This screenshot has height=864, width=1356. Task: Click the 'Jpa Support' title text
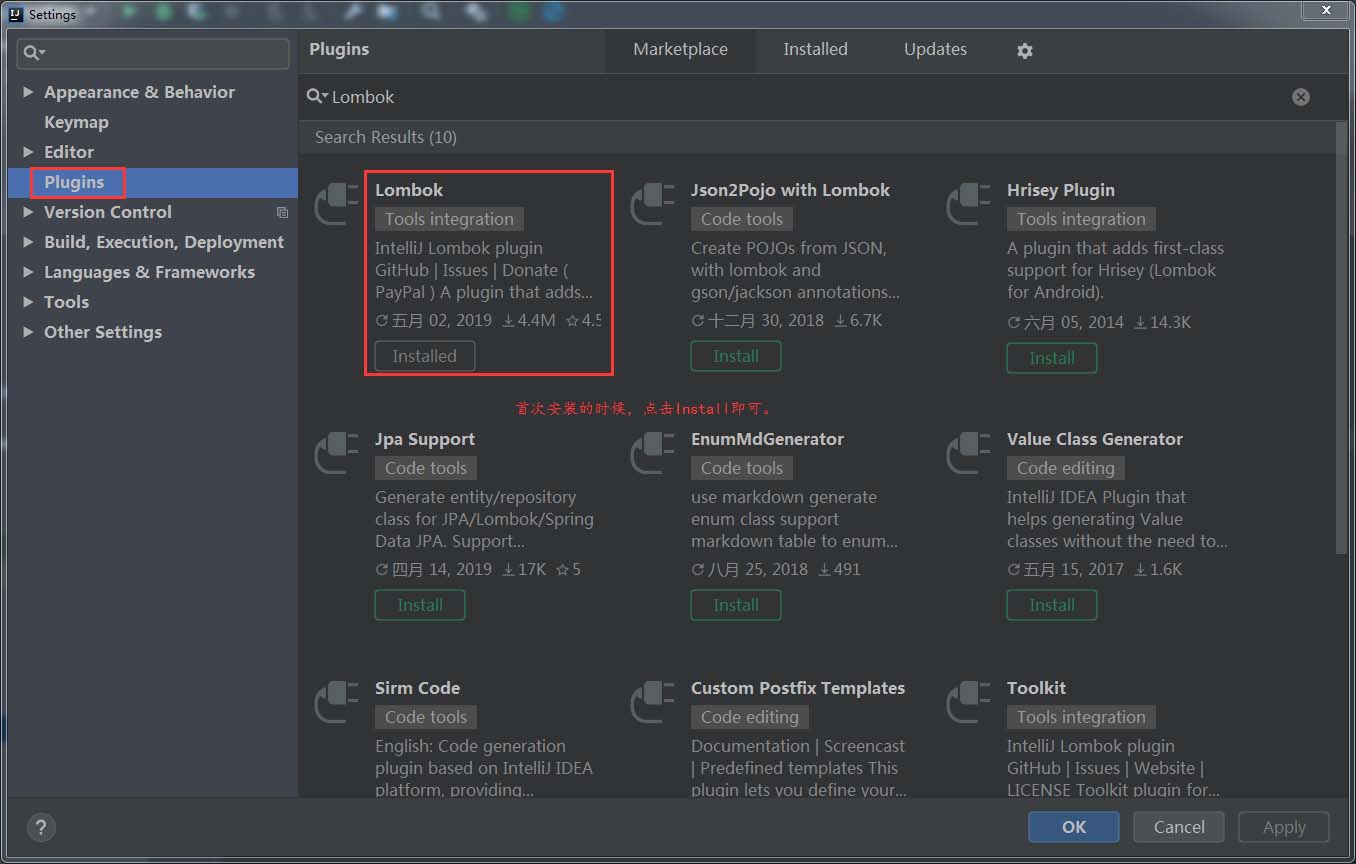click(425, 439)
